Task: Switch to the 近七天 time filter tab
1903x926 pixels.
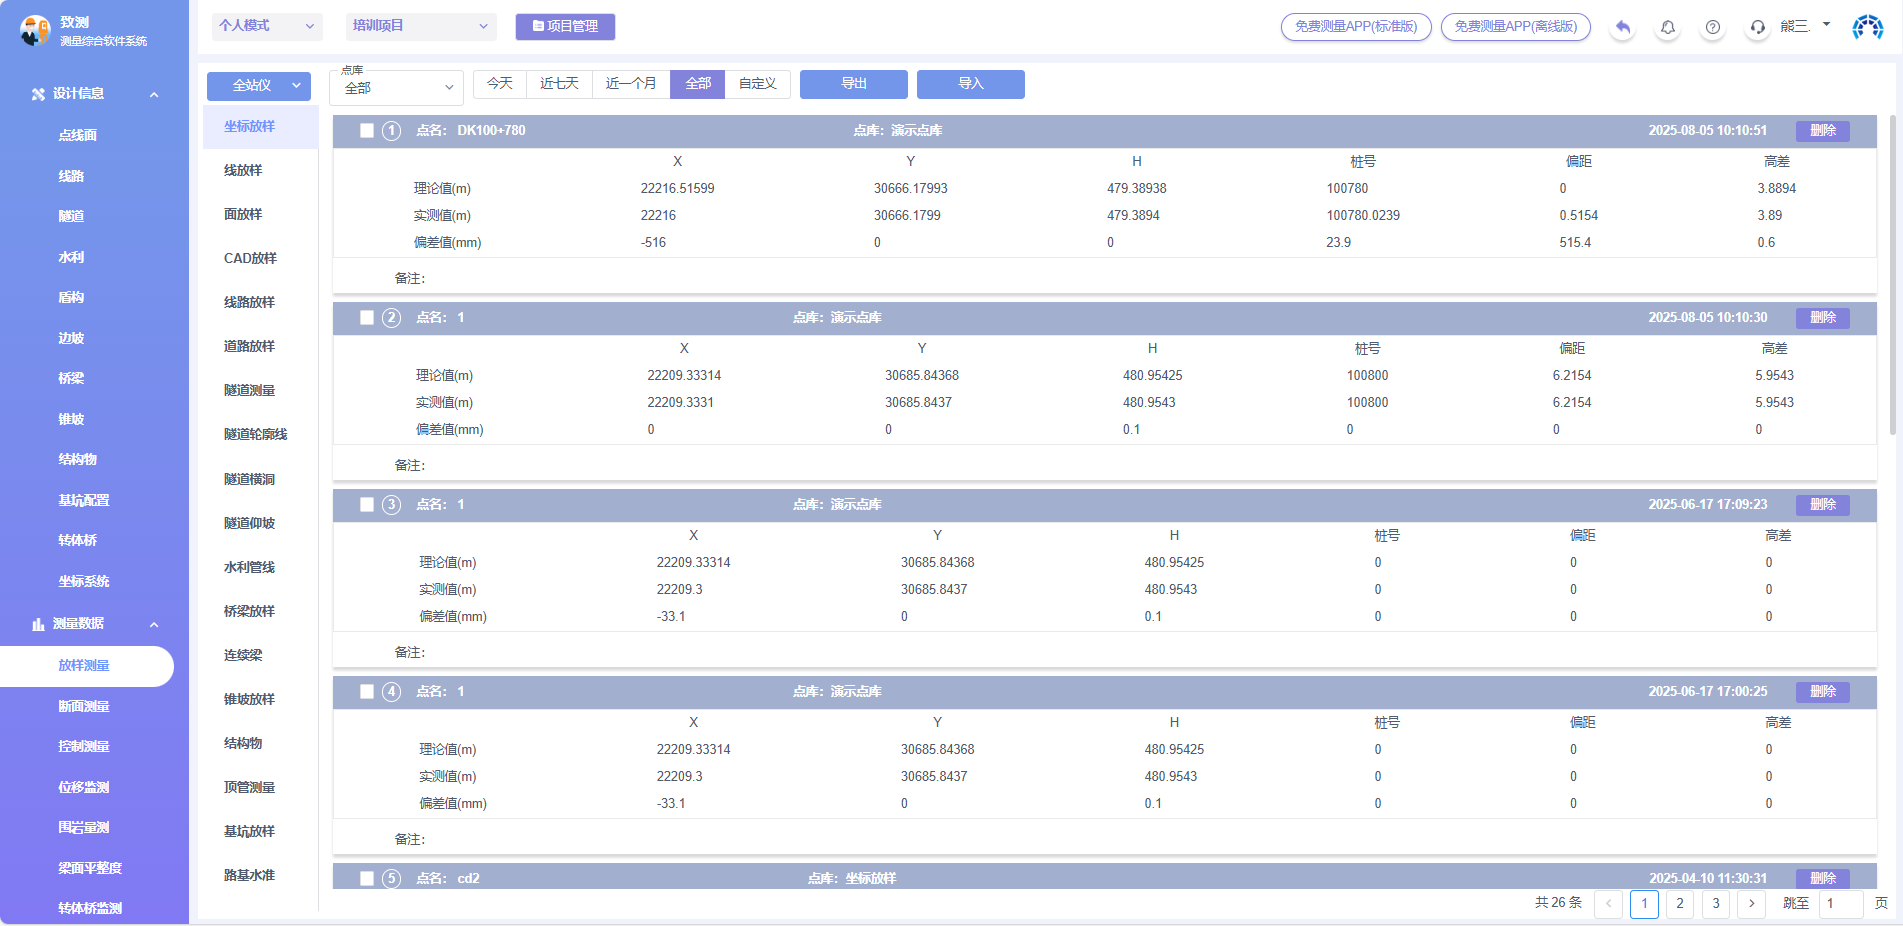Action: coord(559,84)
